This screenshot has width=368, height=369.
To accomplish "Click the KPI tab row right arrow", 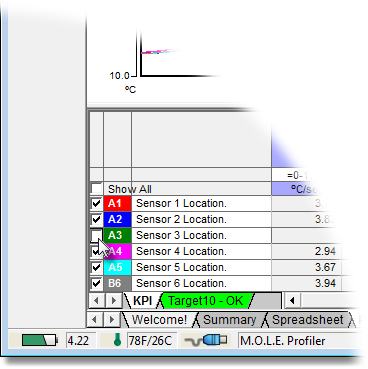I will [113, 301].
